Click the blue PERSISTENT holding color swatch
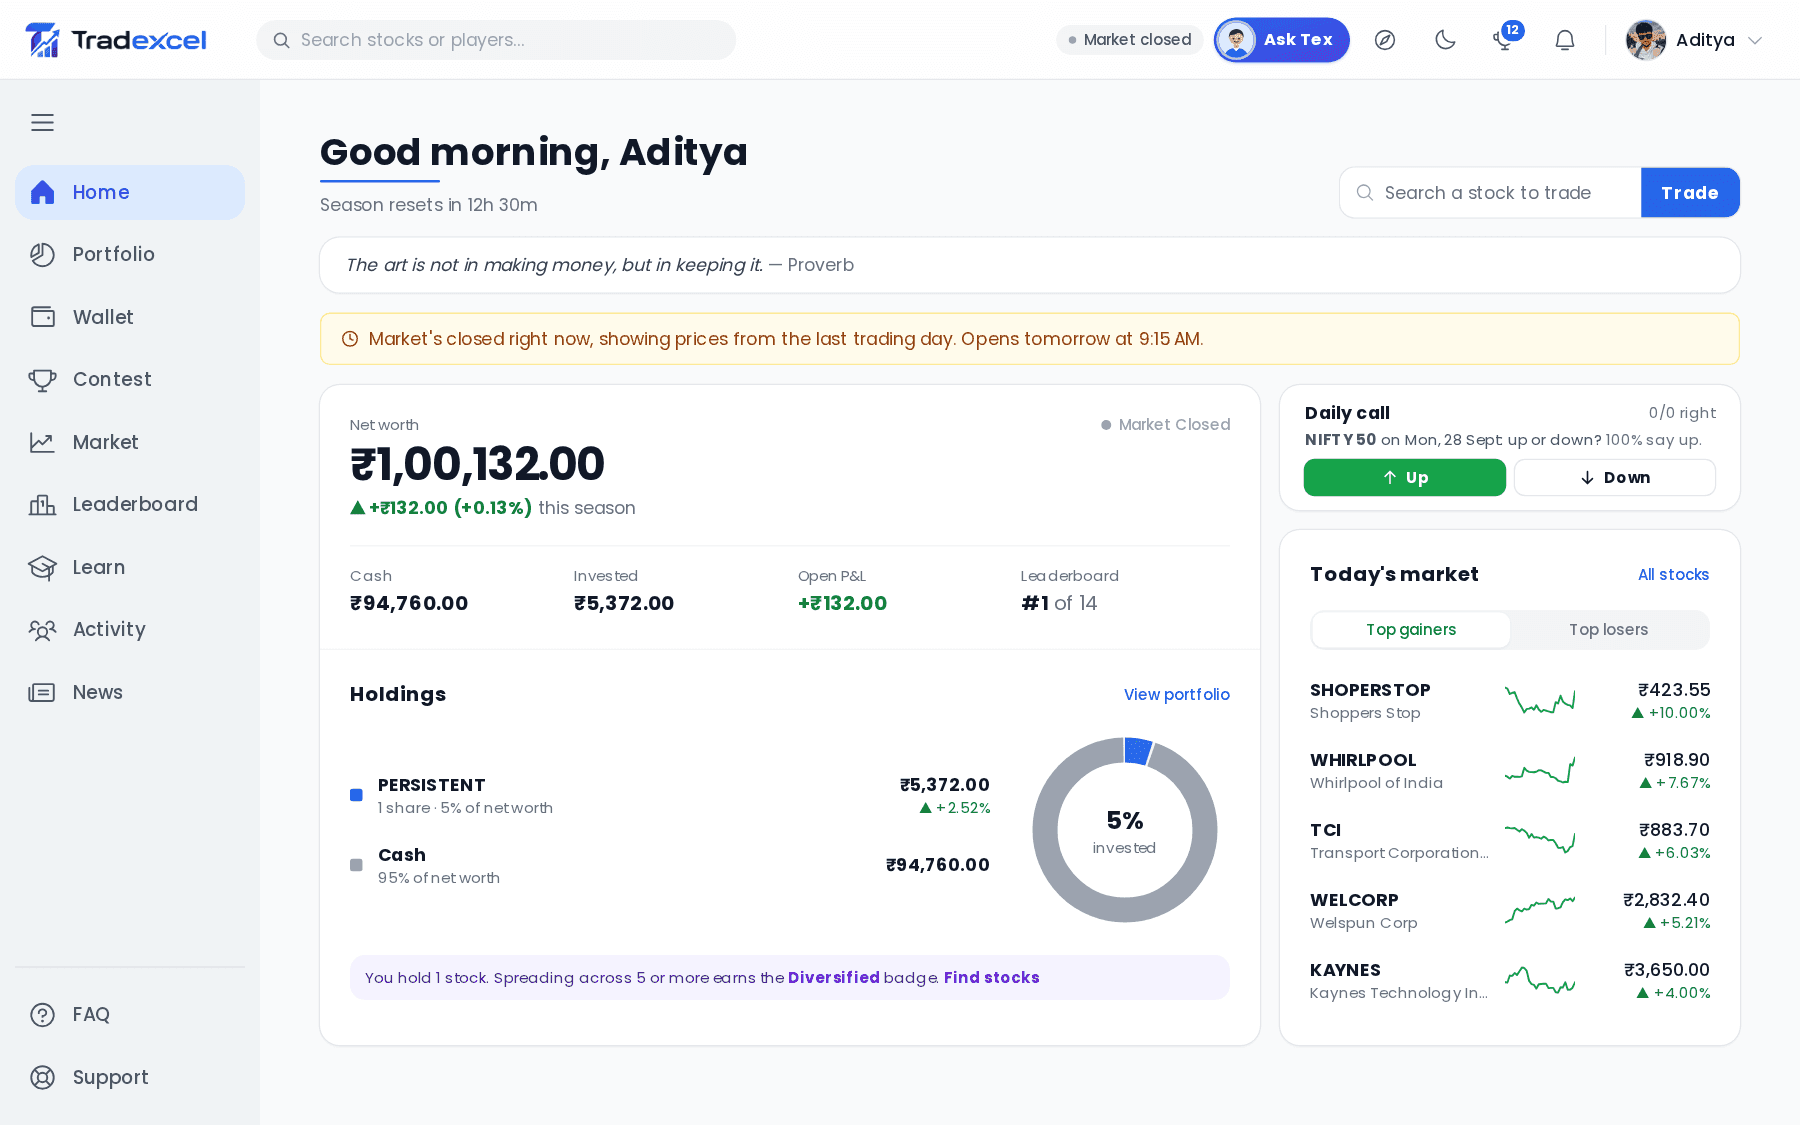The width and height of the screenshot is (1800, 1125). point(356,795)
